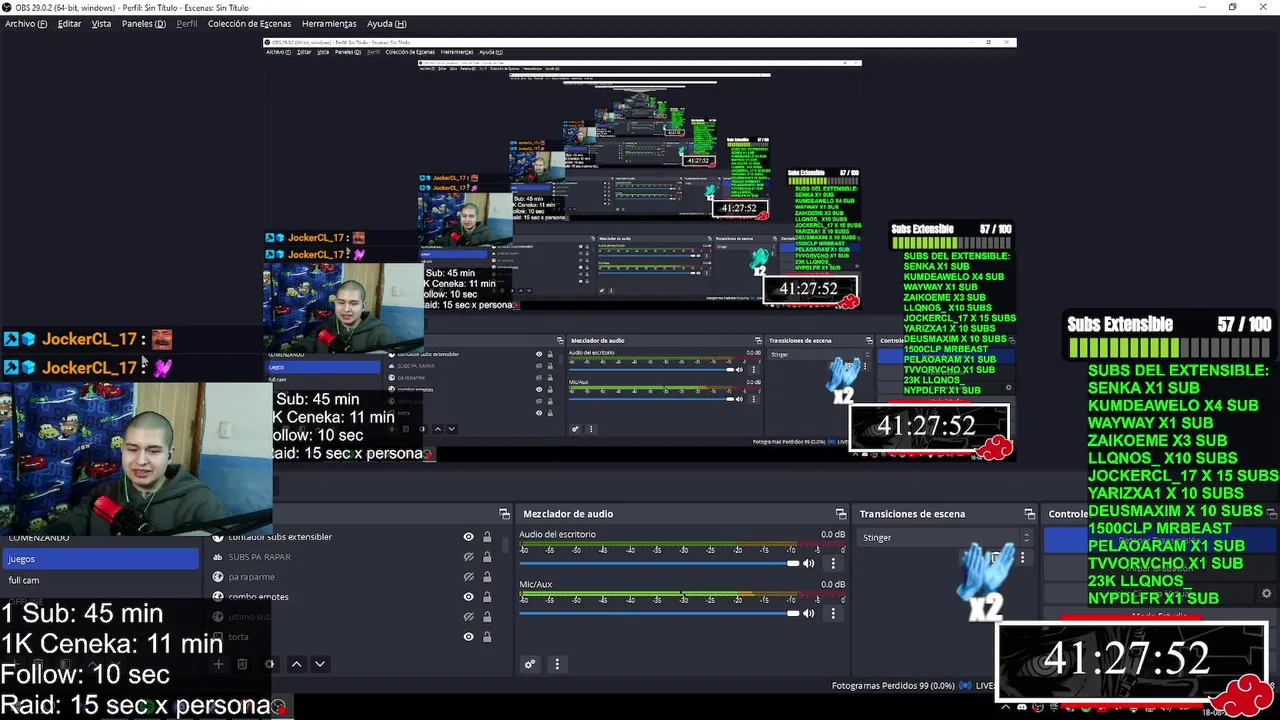Mute Audio del escritorio speaker icon
This screenshot has width=1280, height=720.
tap(808, 564)
